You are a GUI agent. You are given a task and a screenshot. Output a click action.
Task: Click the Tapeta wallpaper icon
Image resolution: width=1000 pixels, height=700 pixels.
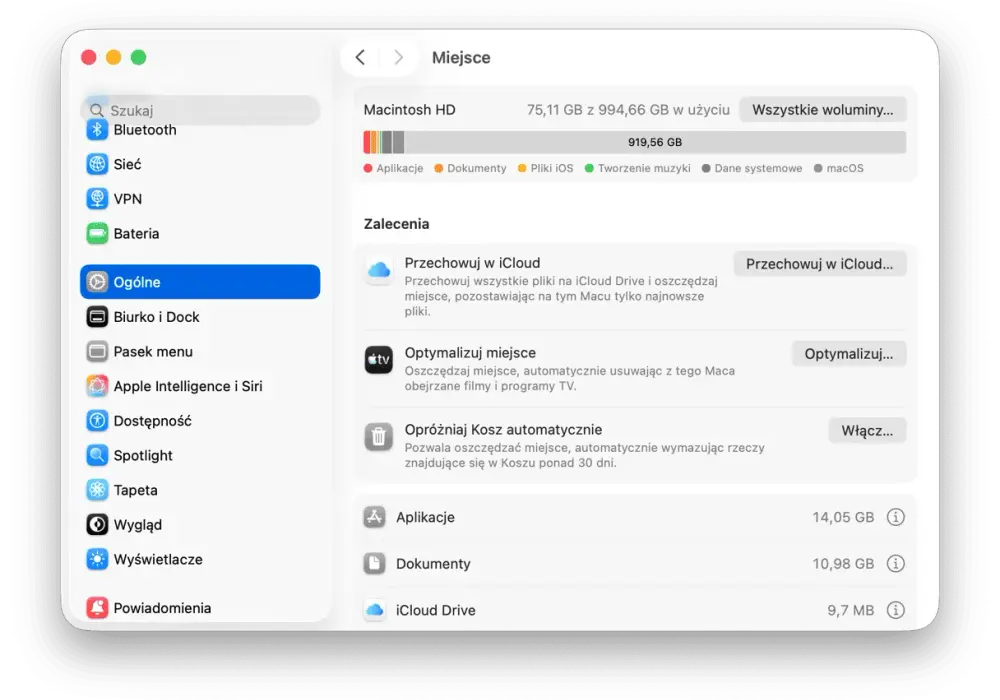[97, 490]
